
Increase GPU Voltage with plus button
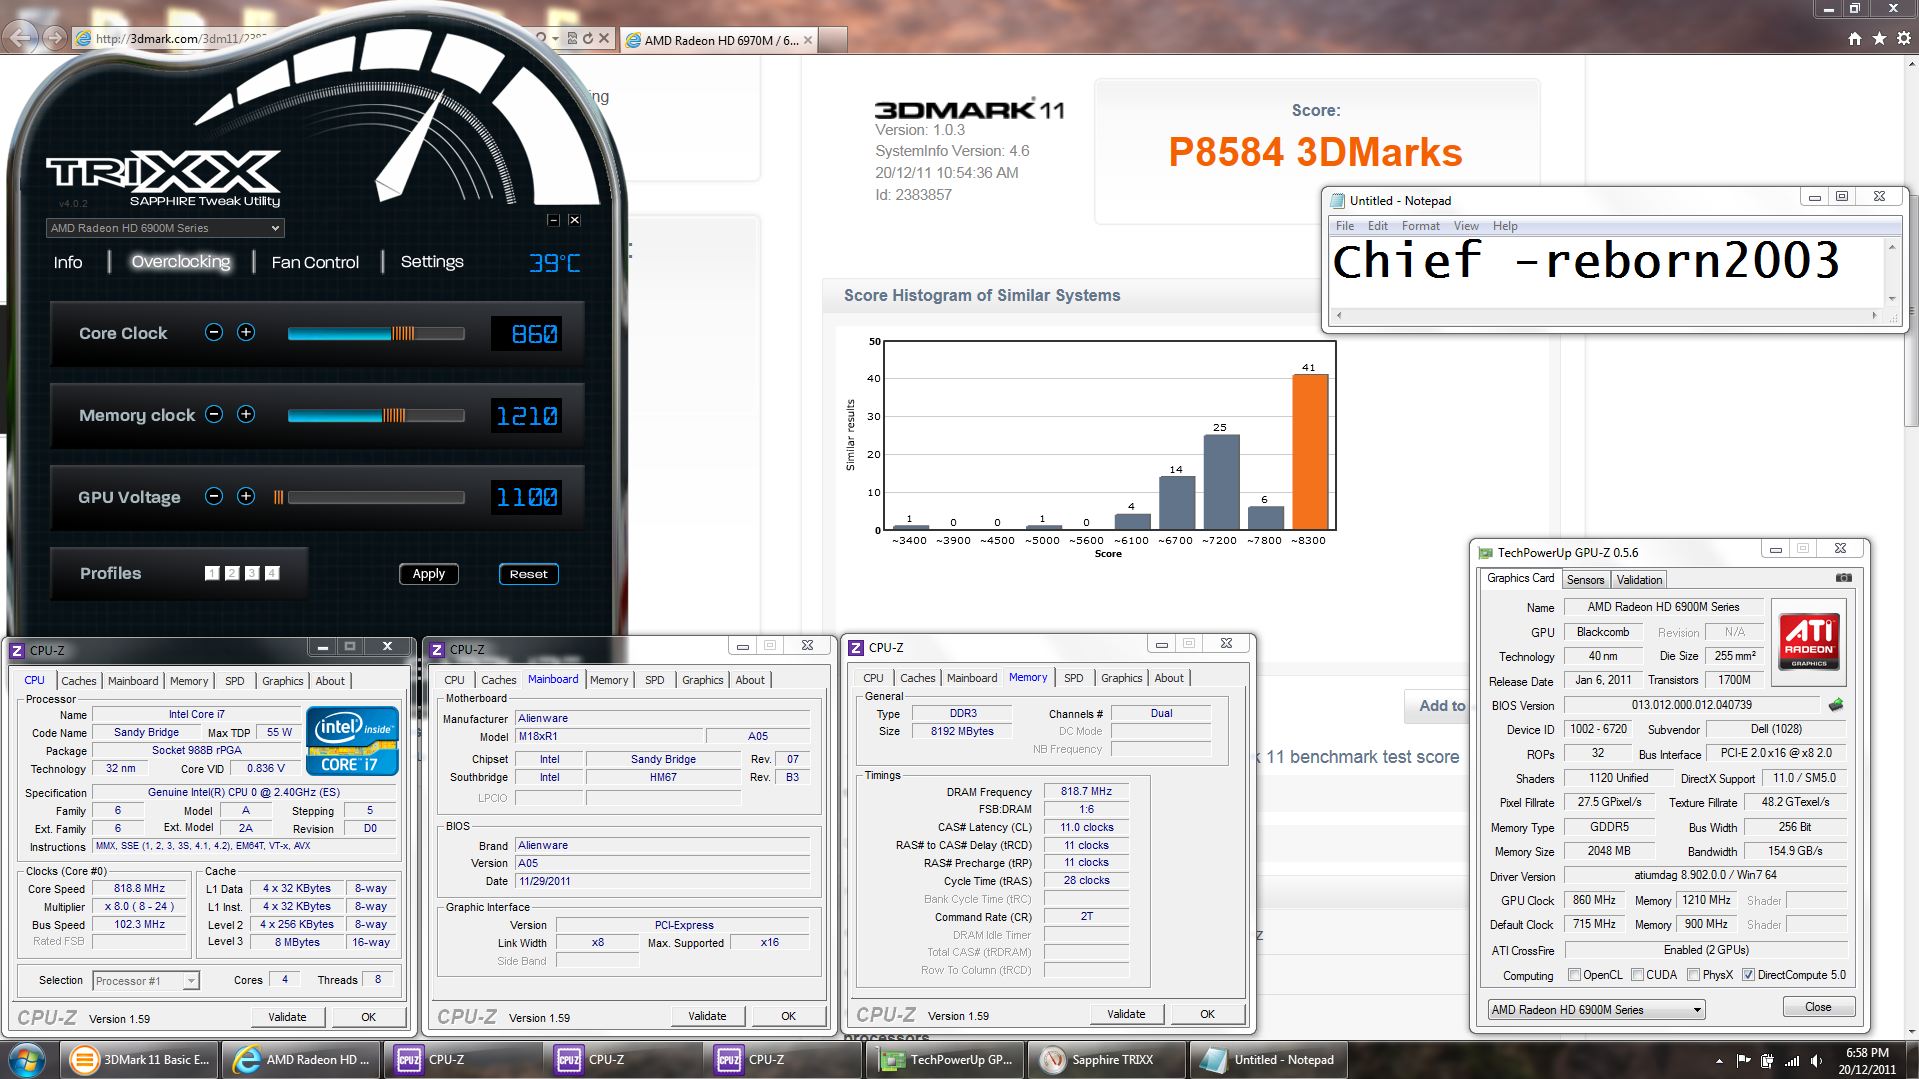[x=246, y=496]
